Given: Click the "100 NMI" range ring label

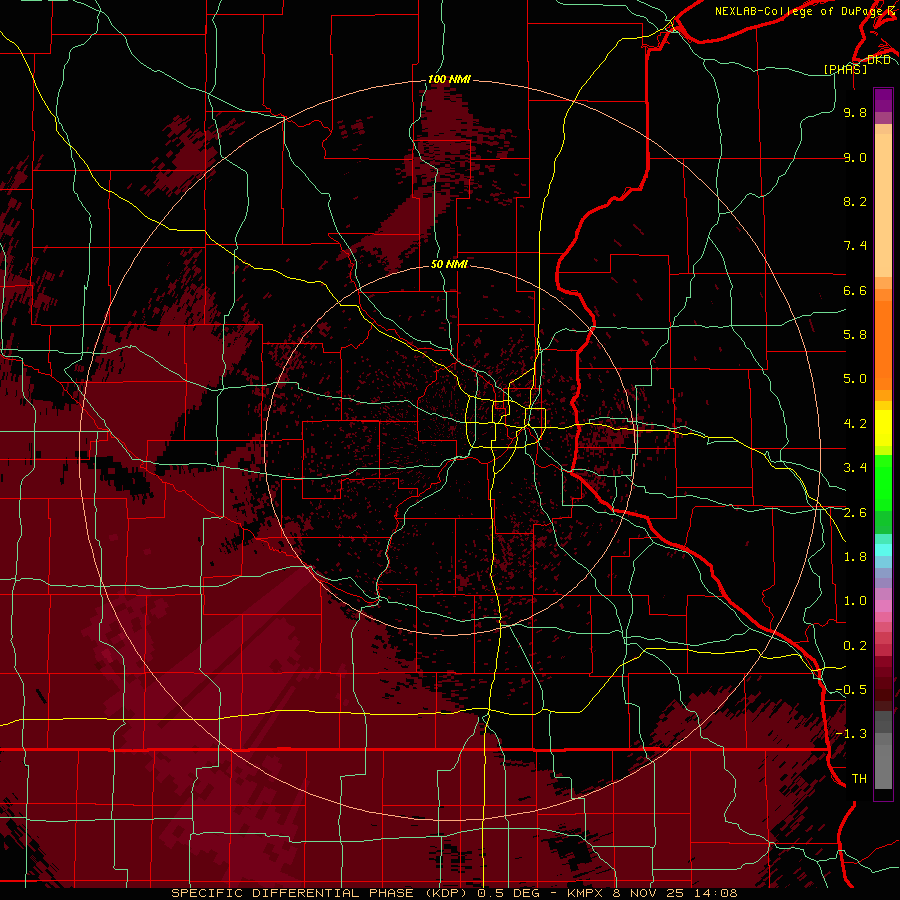Looking at the screenshot, I should (x=449, y=79).
